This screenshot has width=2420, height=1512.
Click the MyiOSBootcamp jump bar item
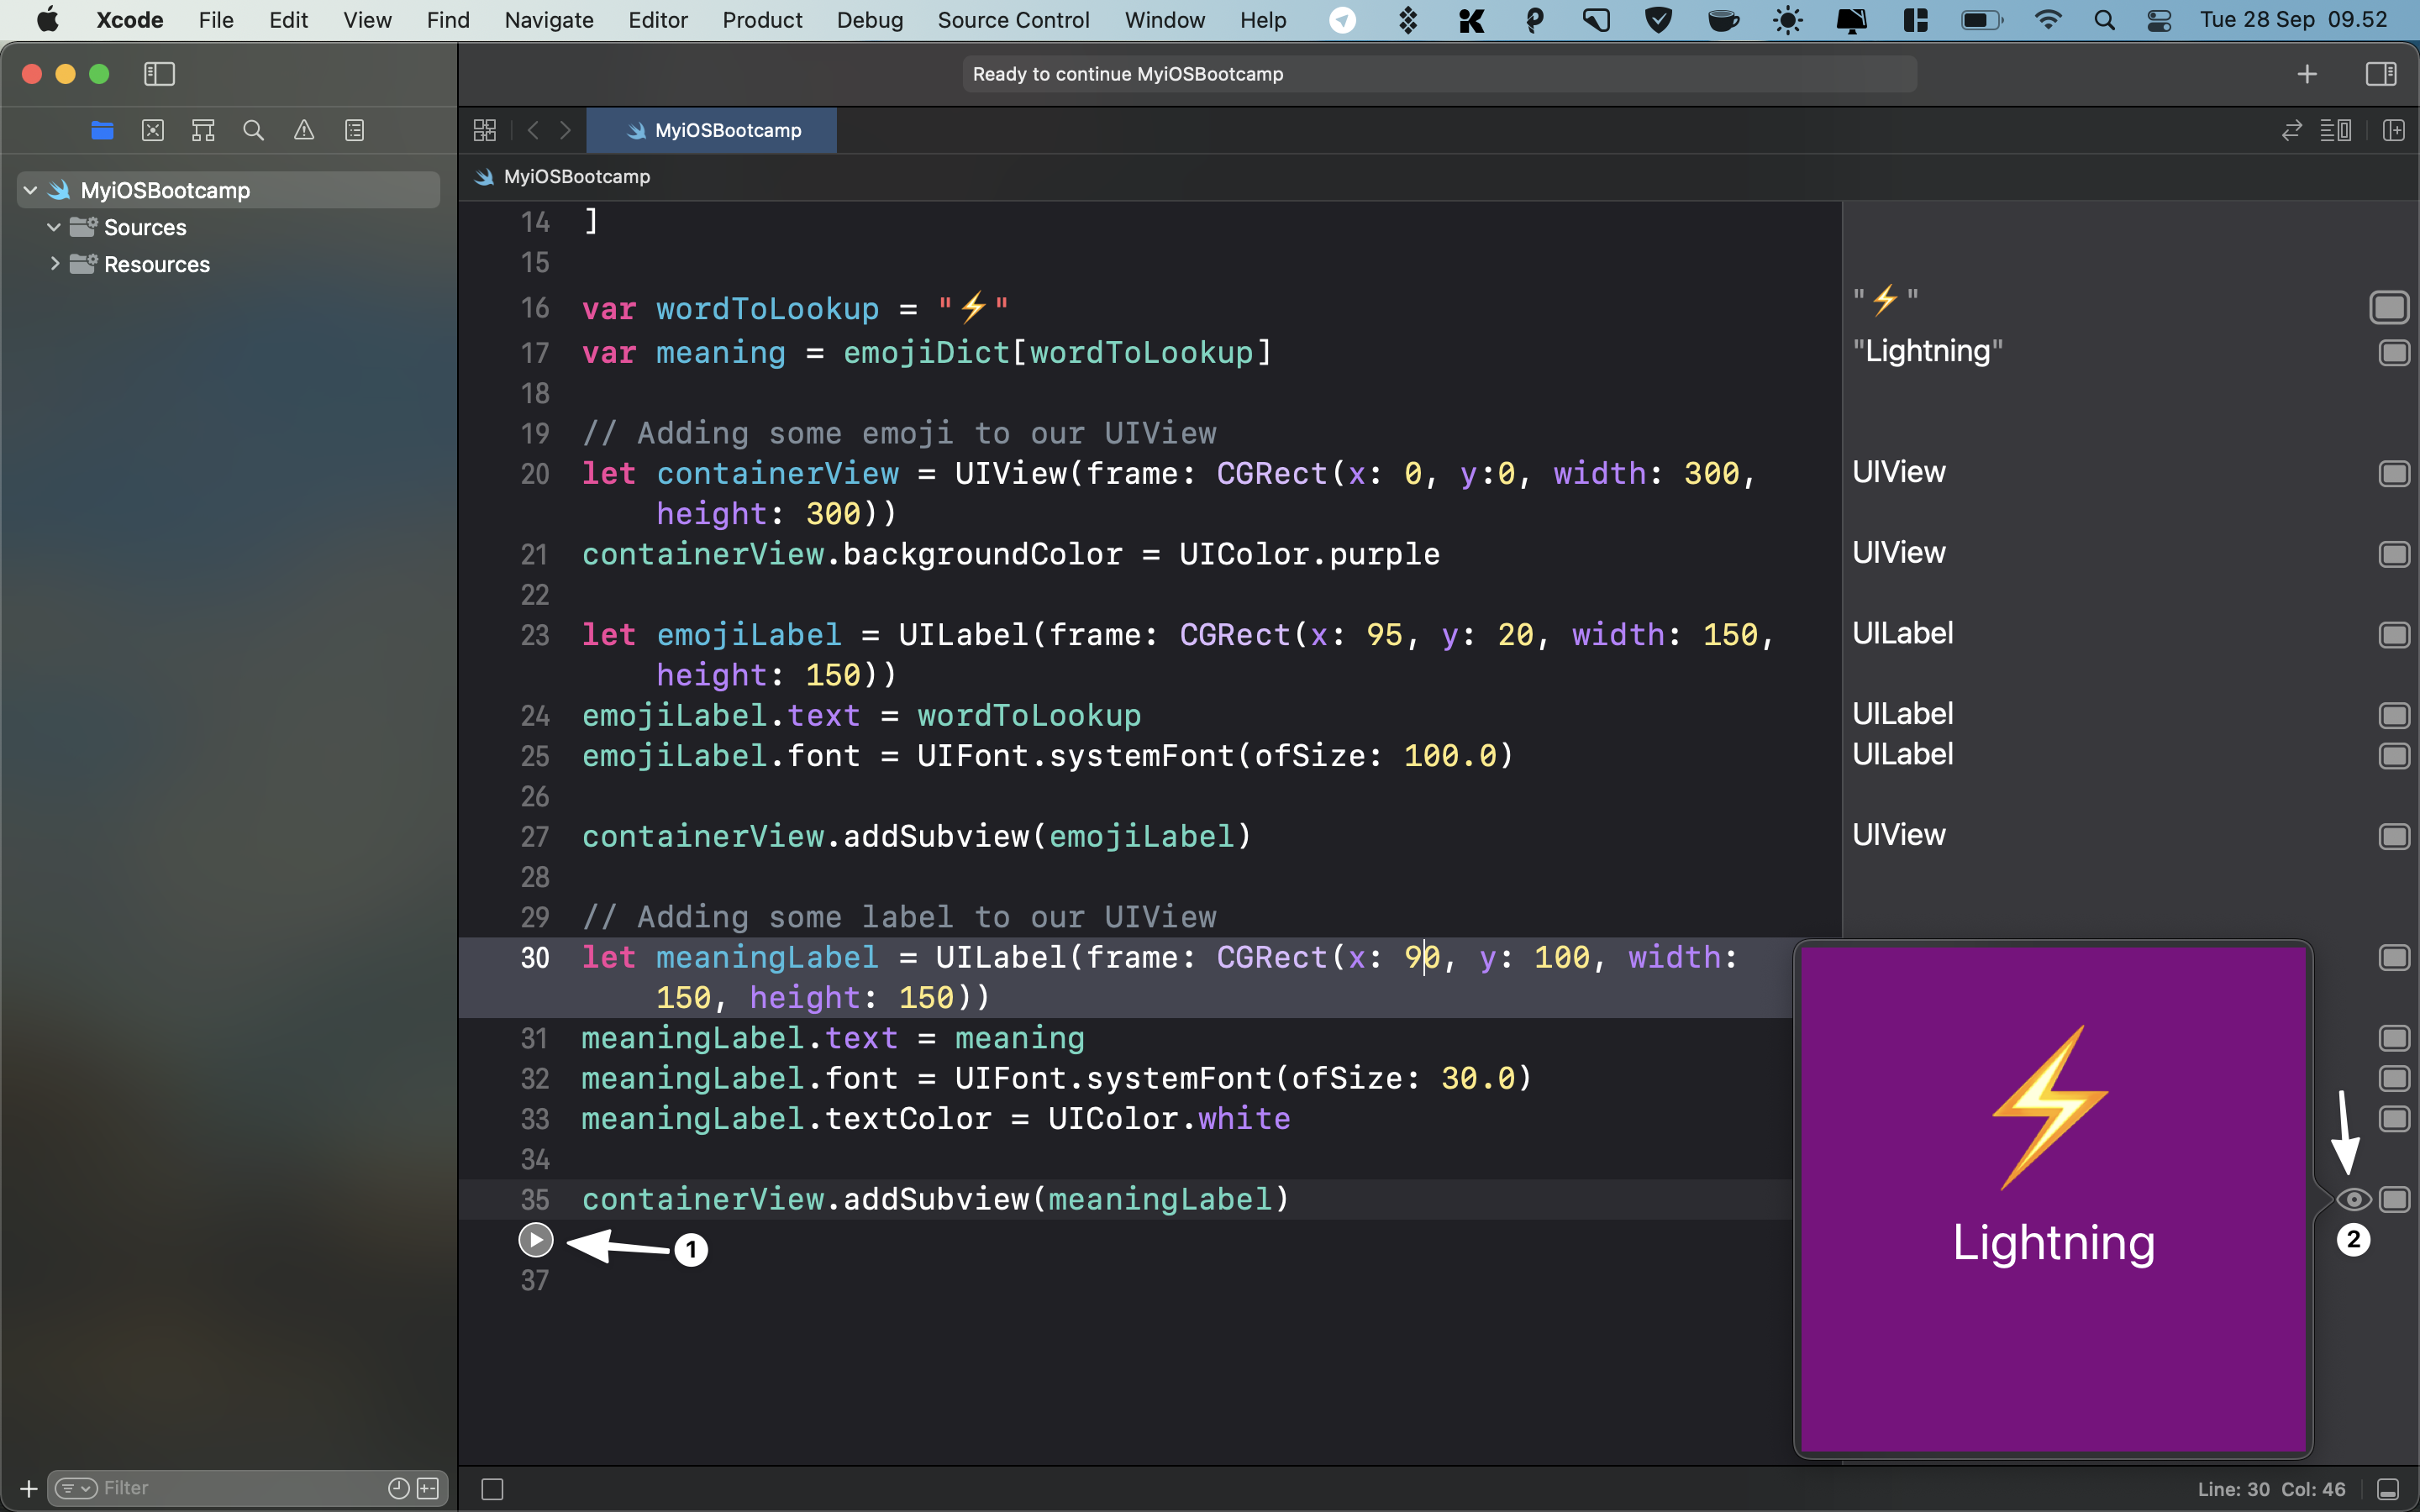point(563,176)
